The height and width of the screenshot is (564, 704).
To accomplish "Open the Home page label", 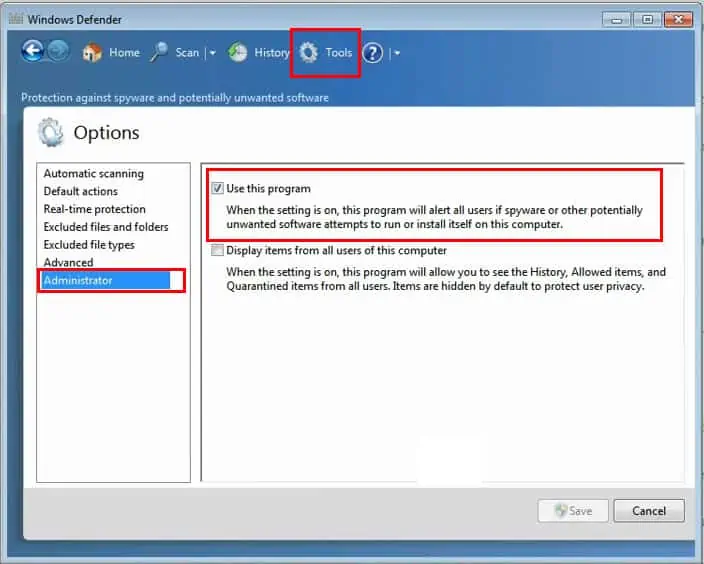I will coord(124,53).
